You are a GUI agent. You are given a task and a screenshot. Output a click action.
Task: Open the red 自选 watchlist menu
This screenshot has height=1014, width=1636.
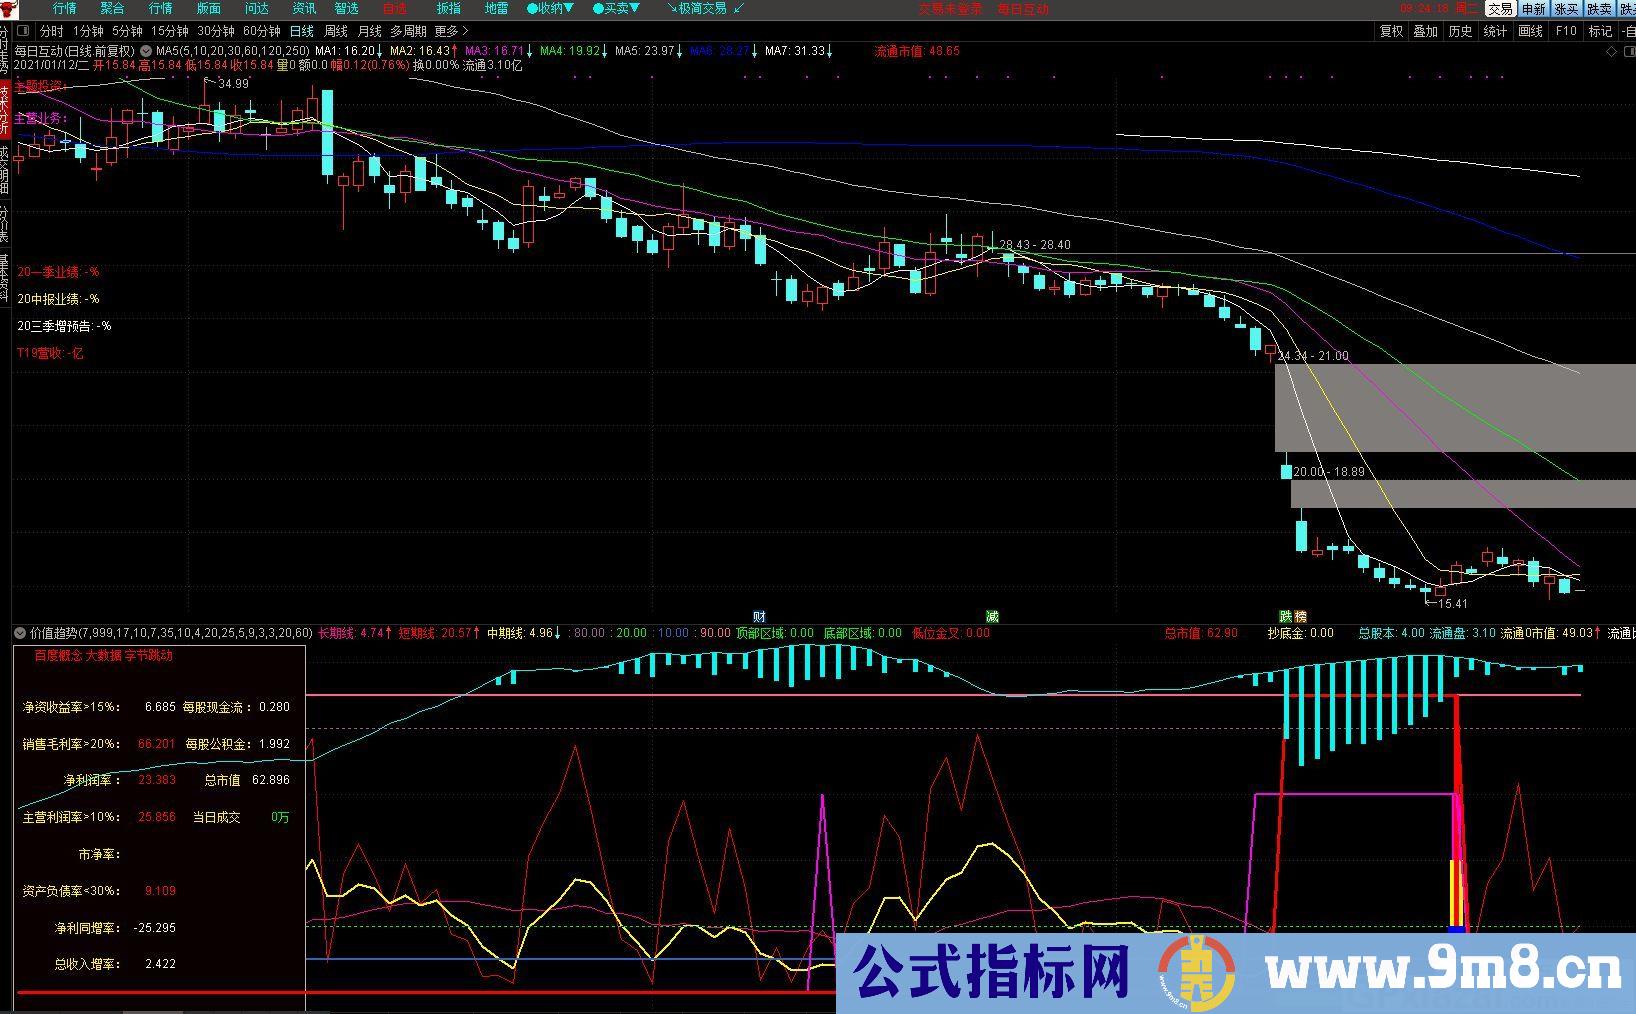point(394,8)
